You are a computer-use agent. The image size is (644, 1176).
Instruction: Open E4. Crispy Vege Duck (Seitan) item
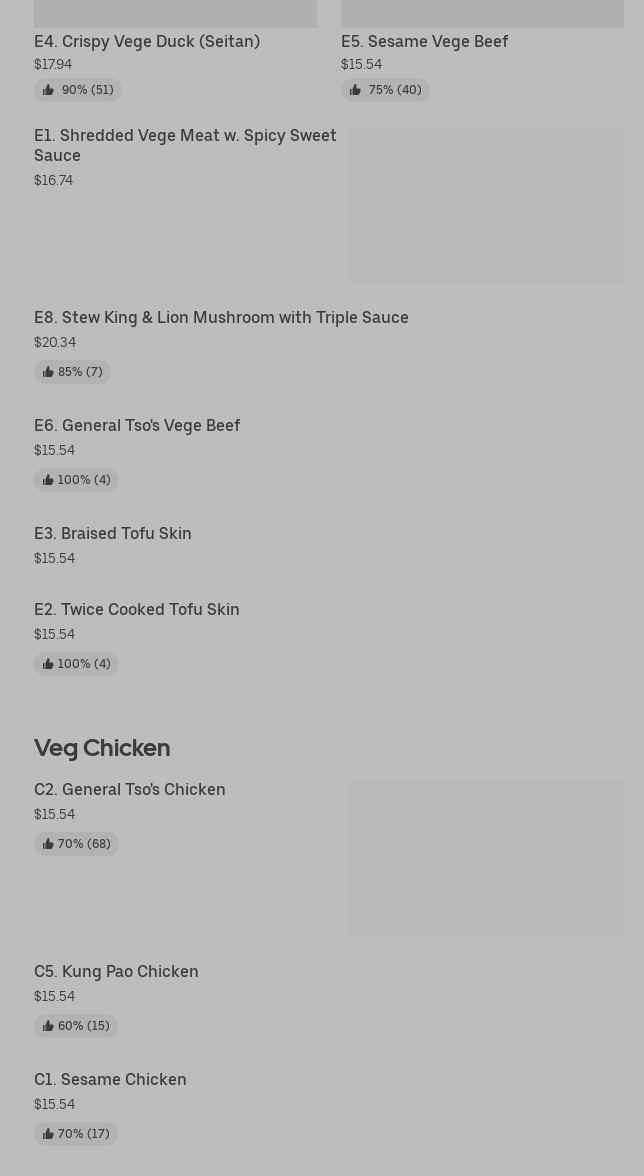(x=147, y=41)
